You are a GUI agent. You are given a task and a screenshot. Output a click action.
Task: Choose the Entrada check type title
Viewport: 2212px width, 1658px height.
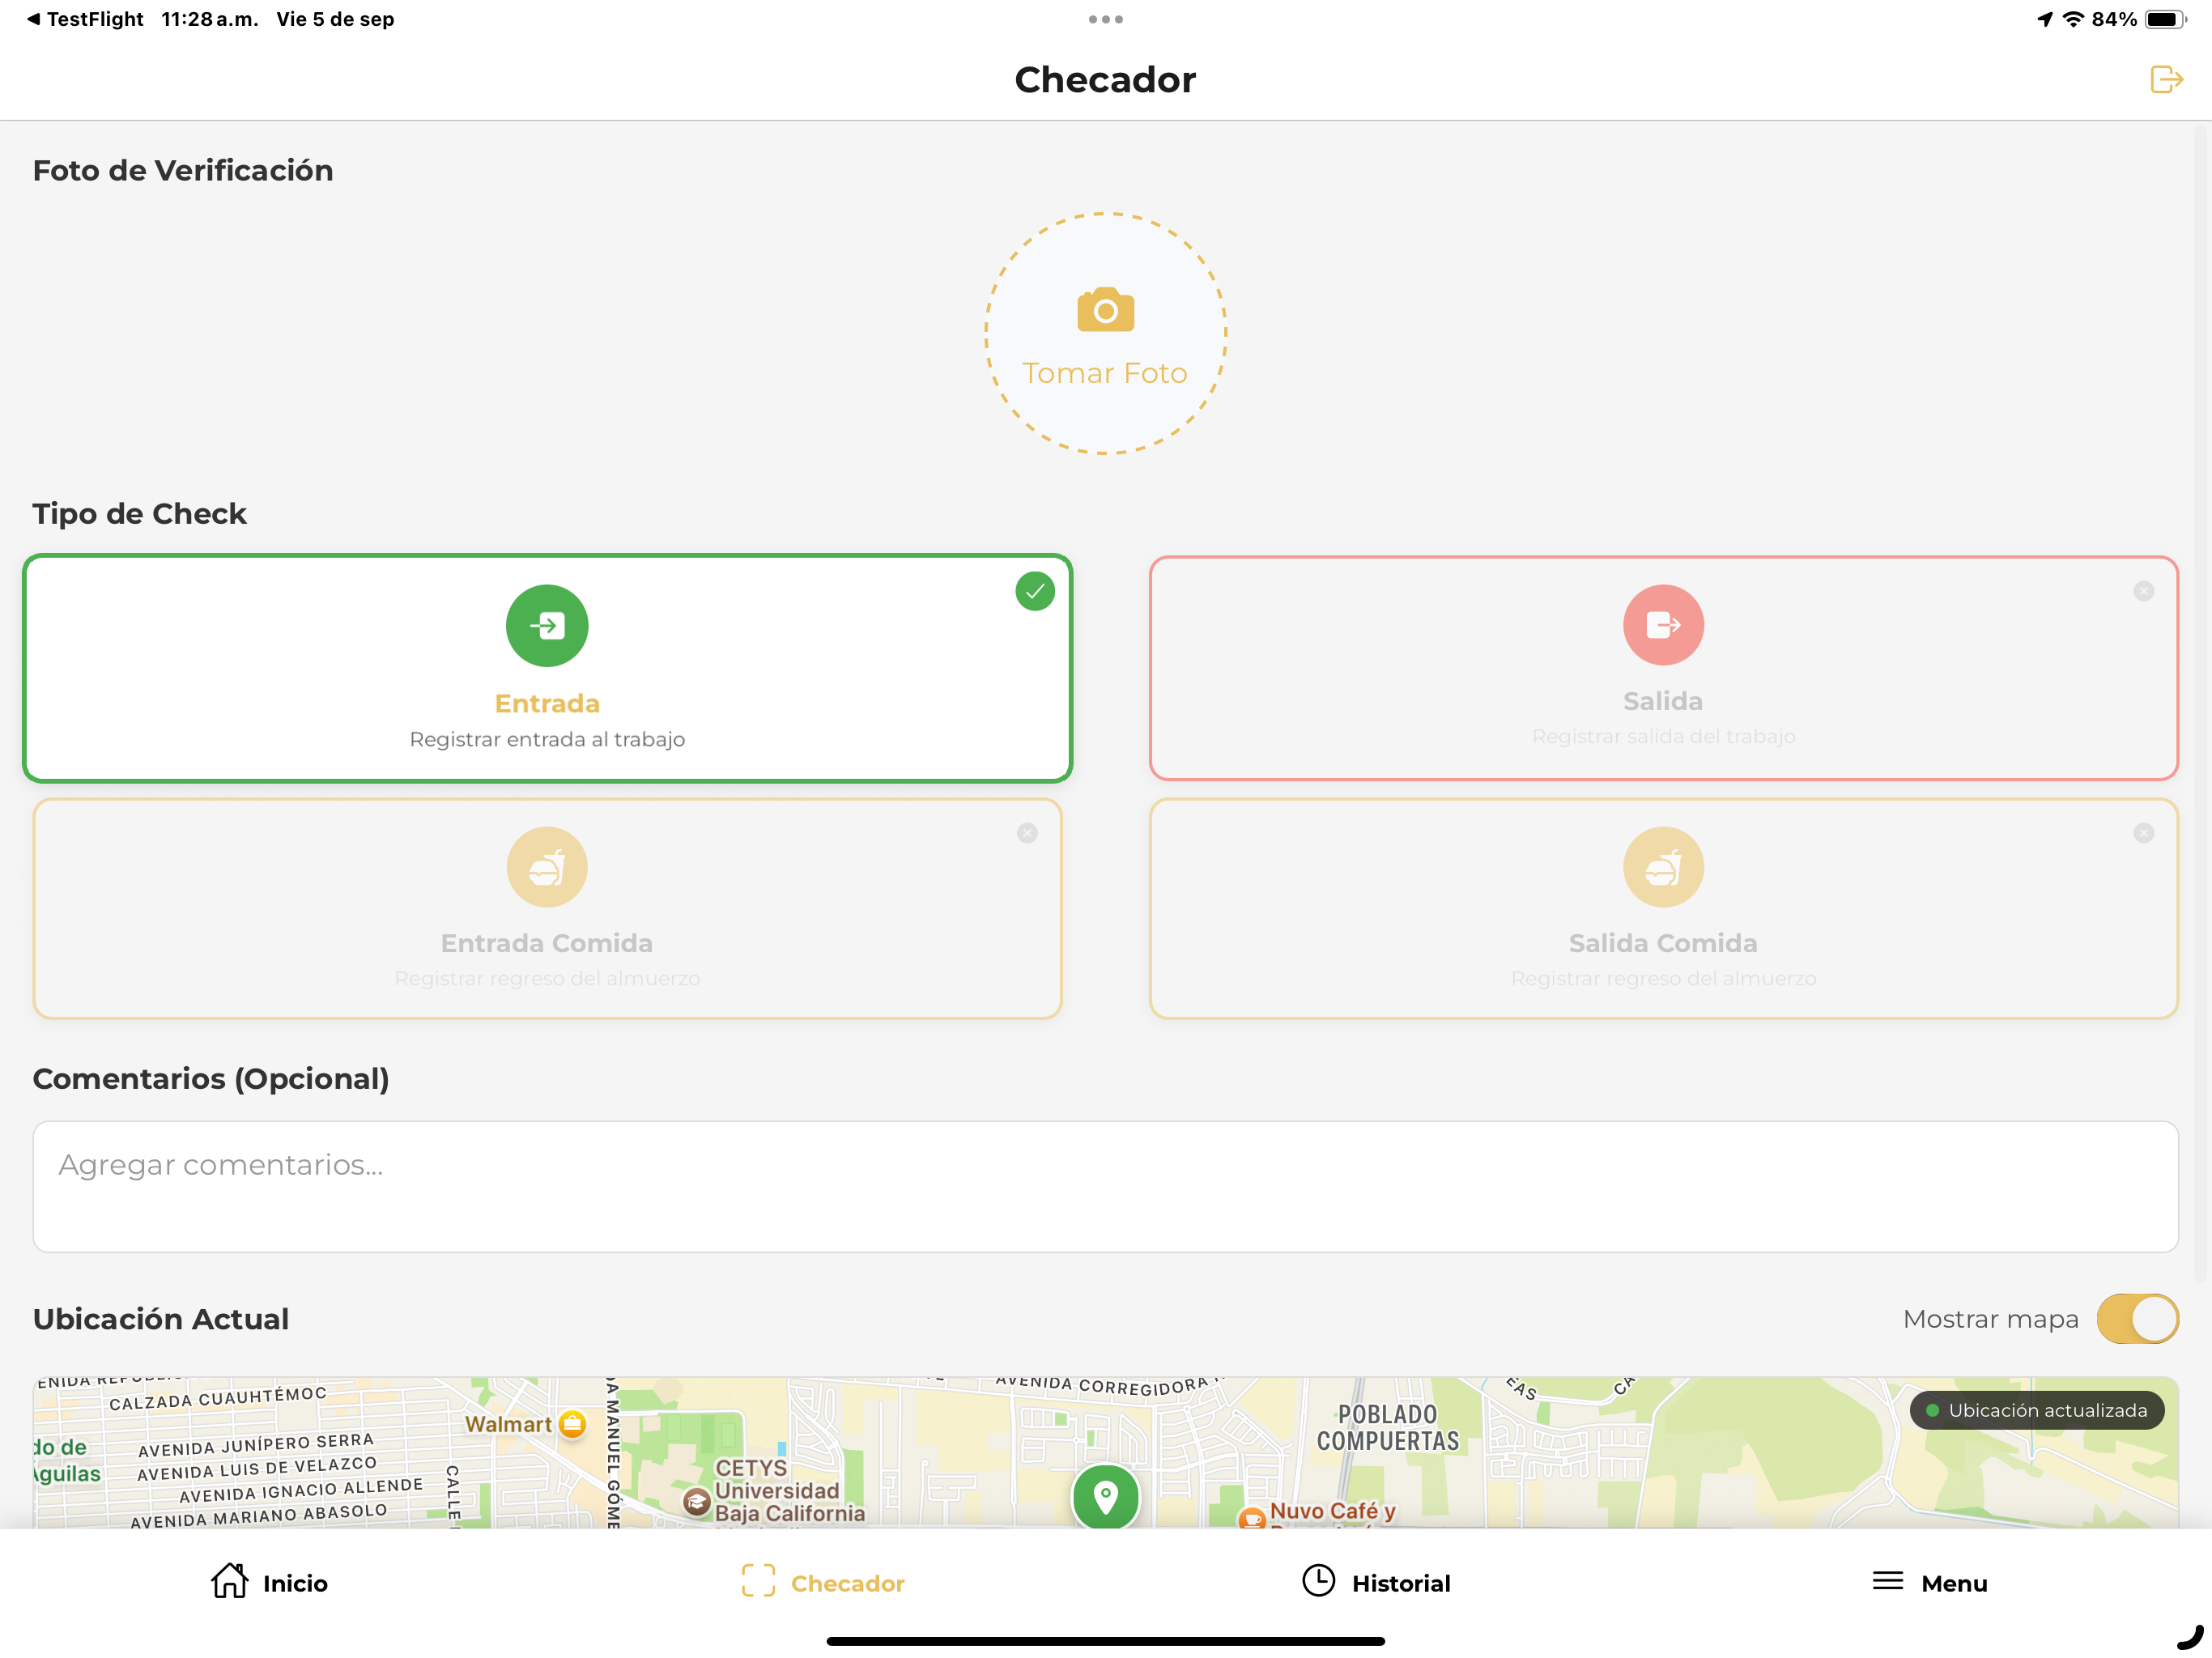point(547,703)
